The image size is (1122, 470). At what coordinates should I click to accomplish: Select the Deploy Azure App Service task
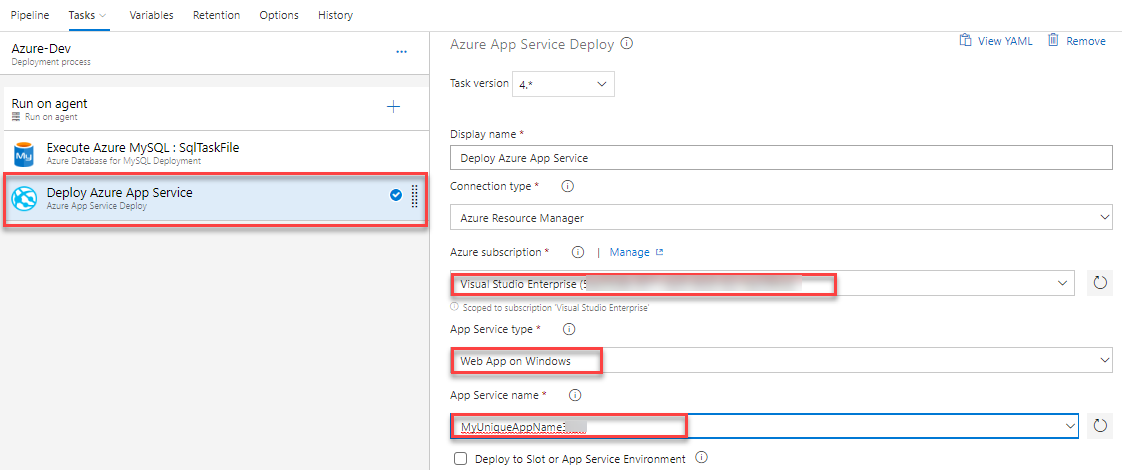tap(215, 198)
